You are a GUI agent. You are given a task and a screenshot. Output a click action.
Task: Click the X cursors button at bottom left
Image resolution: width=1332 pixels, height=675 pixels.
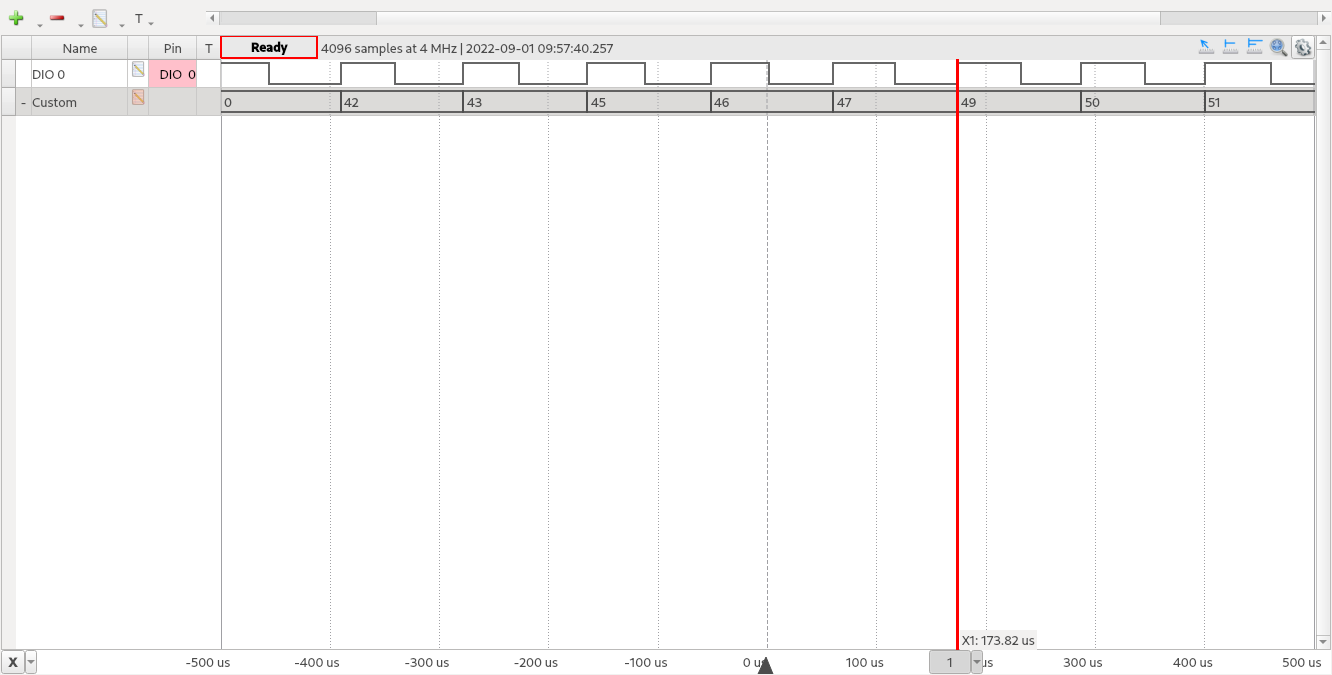click(x=13, y=662)
